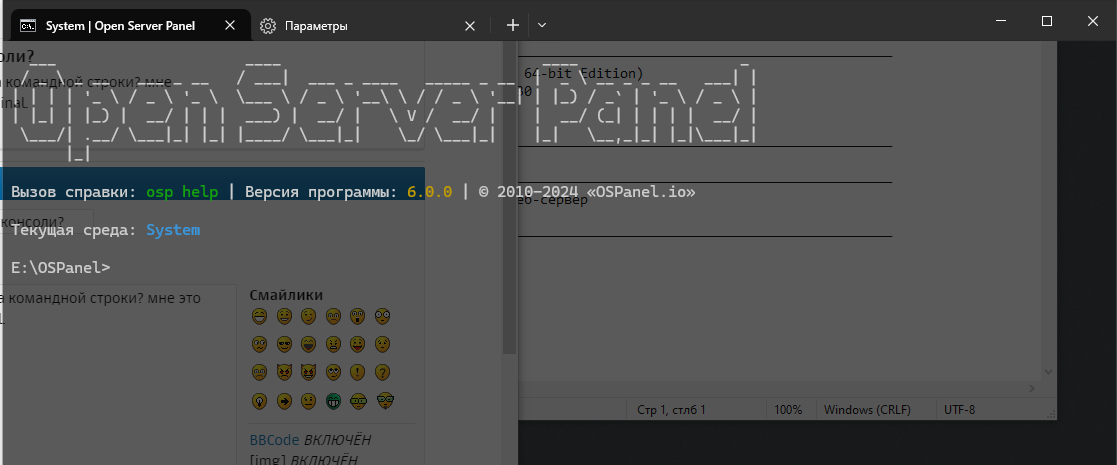Viewport: 1117px width, 465px height.
Task: Click Notepad horizontal scrollbar right arrow
Action: pos(1031,388)
